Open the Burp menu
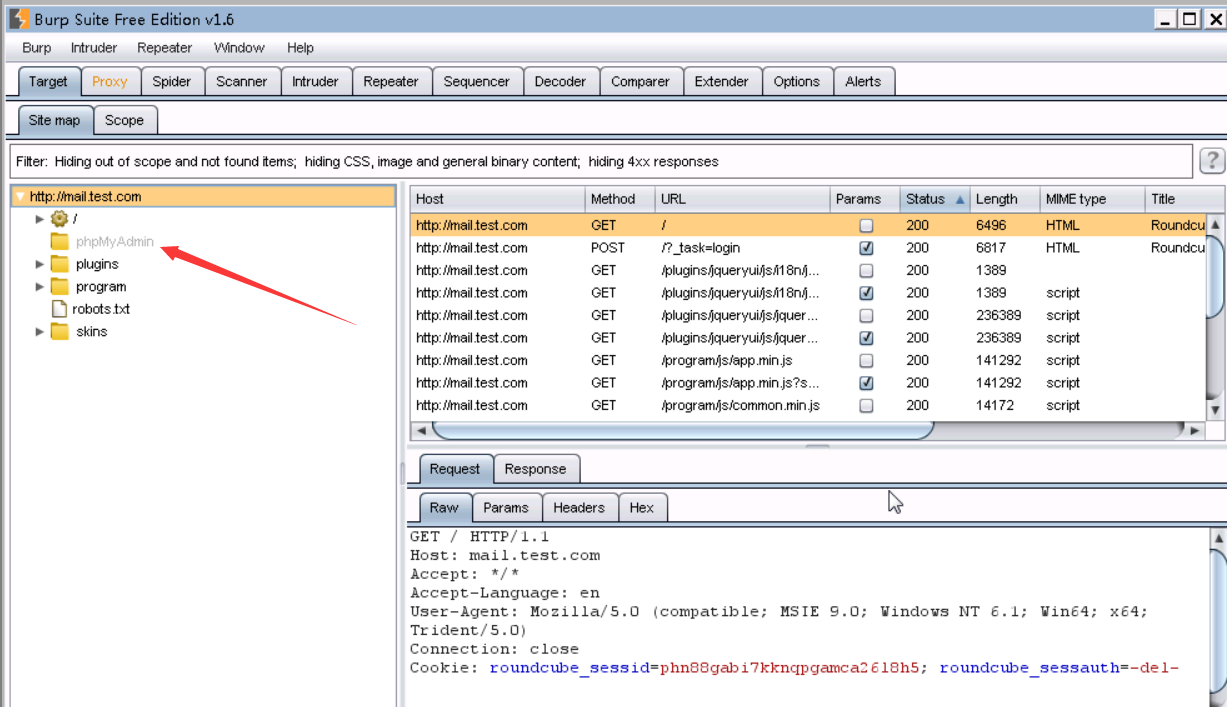The image size is (1227, 707). (37, 48)
